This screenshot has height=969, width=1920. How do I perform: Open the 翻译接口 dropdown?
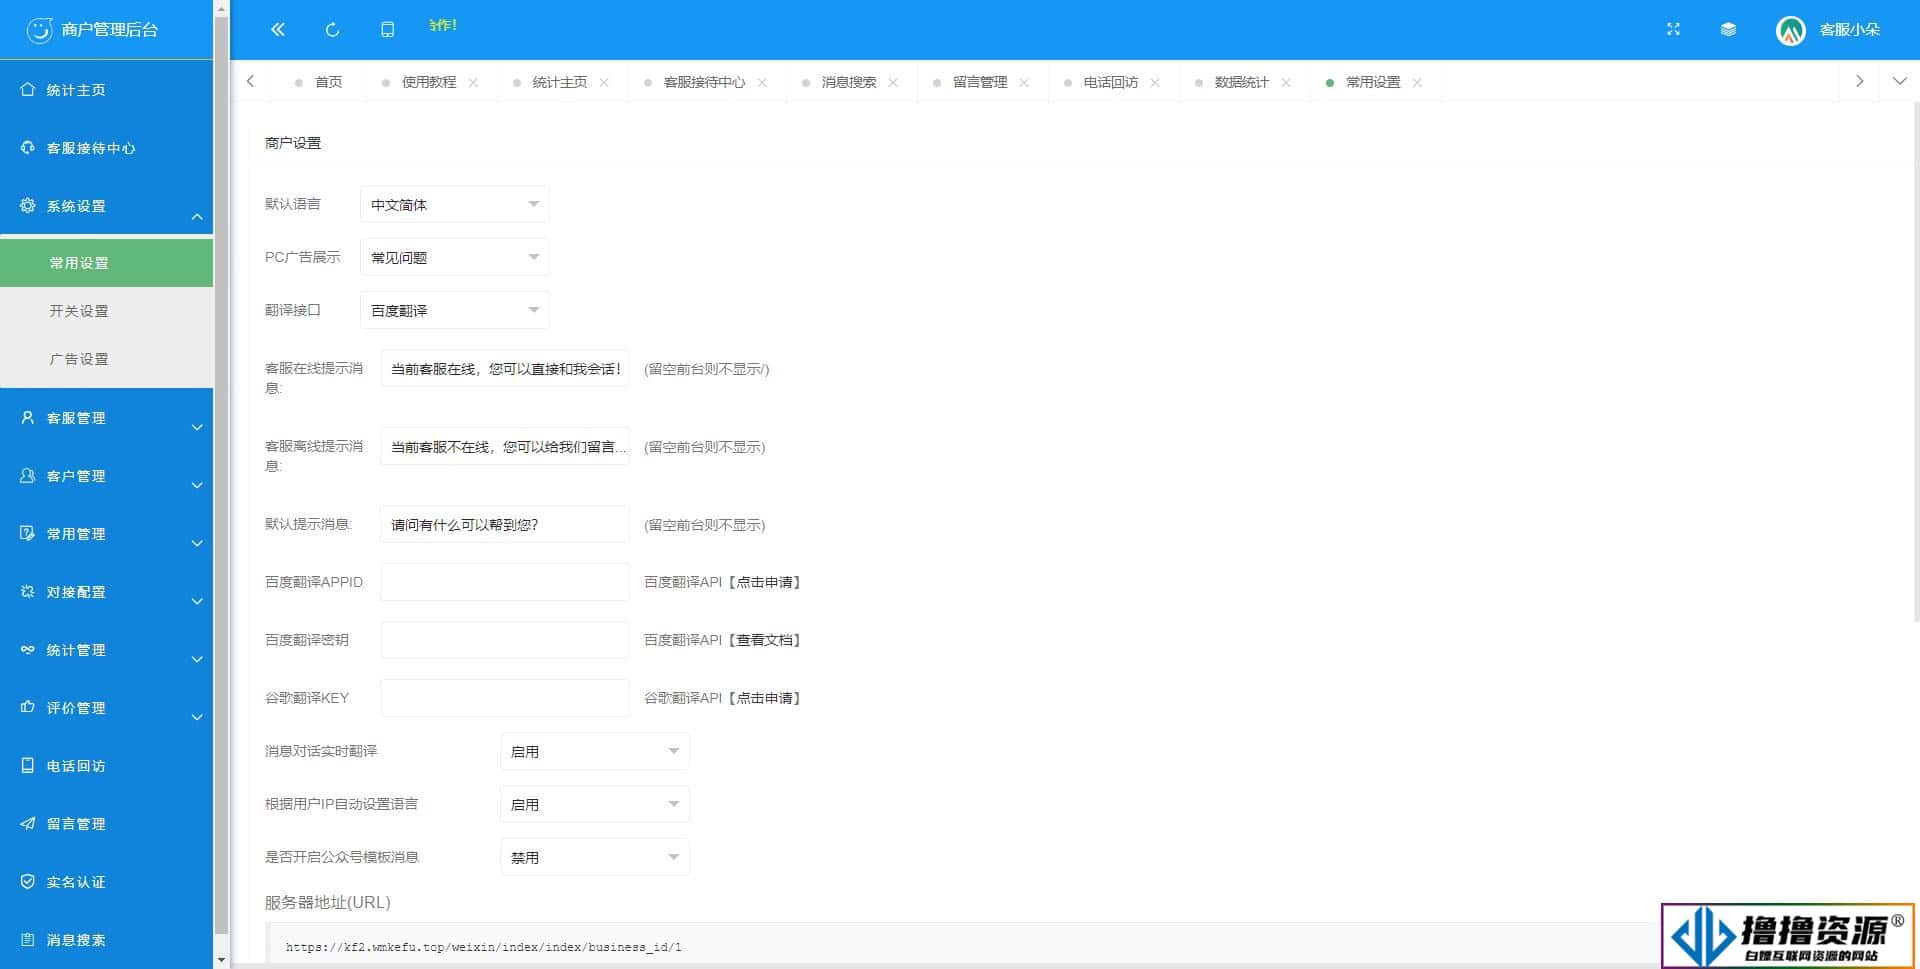click(454, 310)
